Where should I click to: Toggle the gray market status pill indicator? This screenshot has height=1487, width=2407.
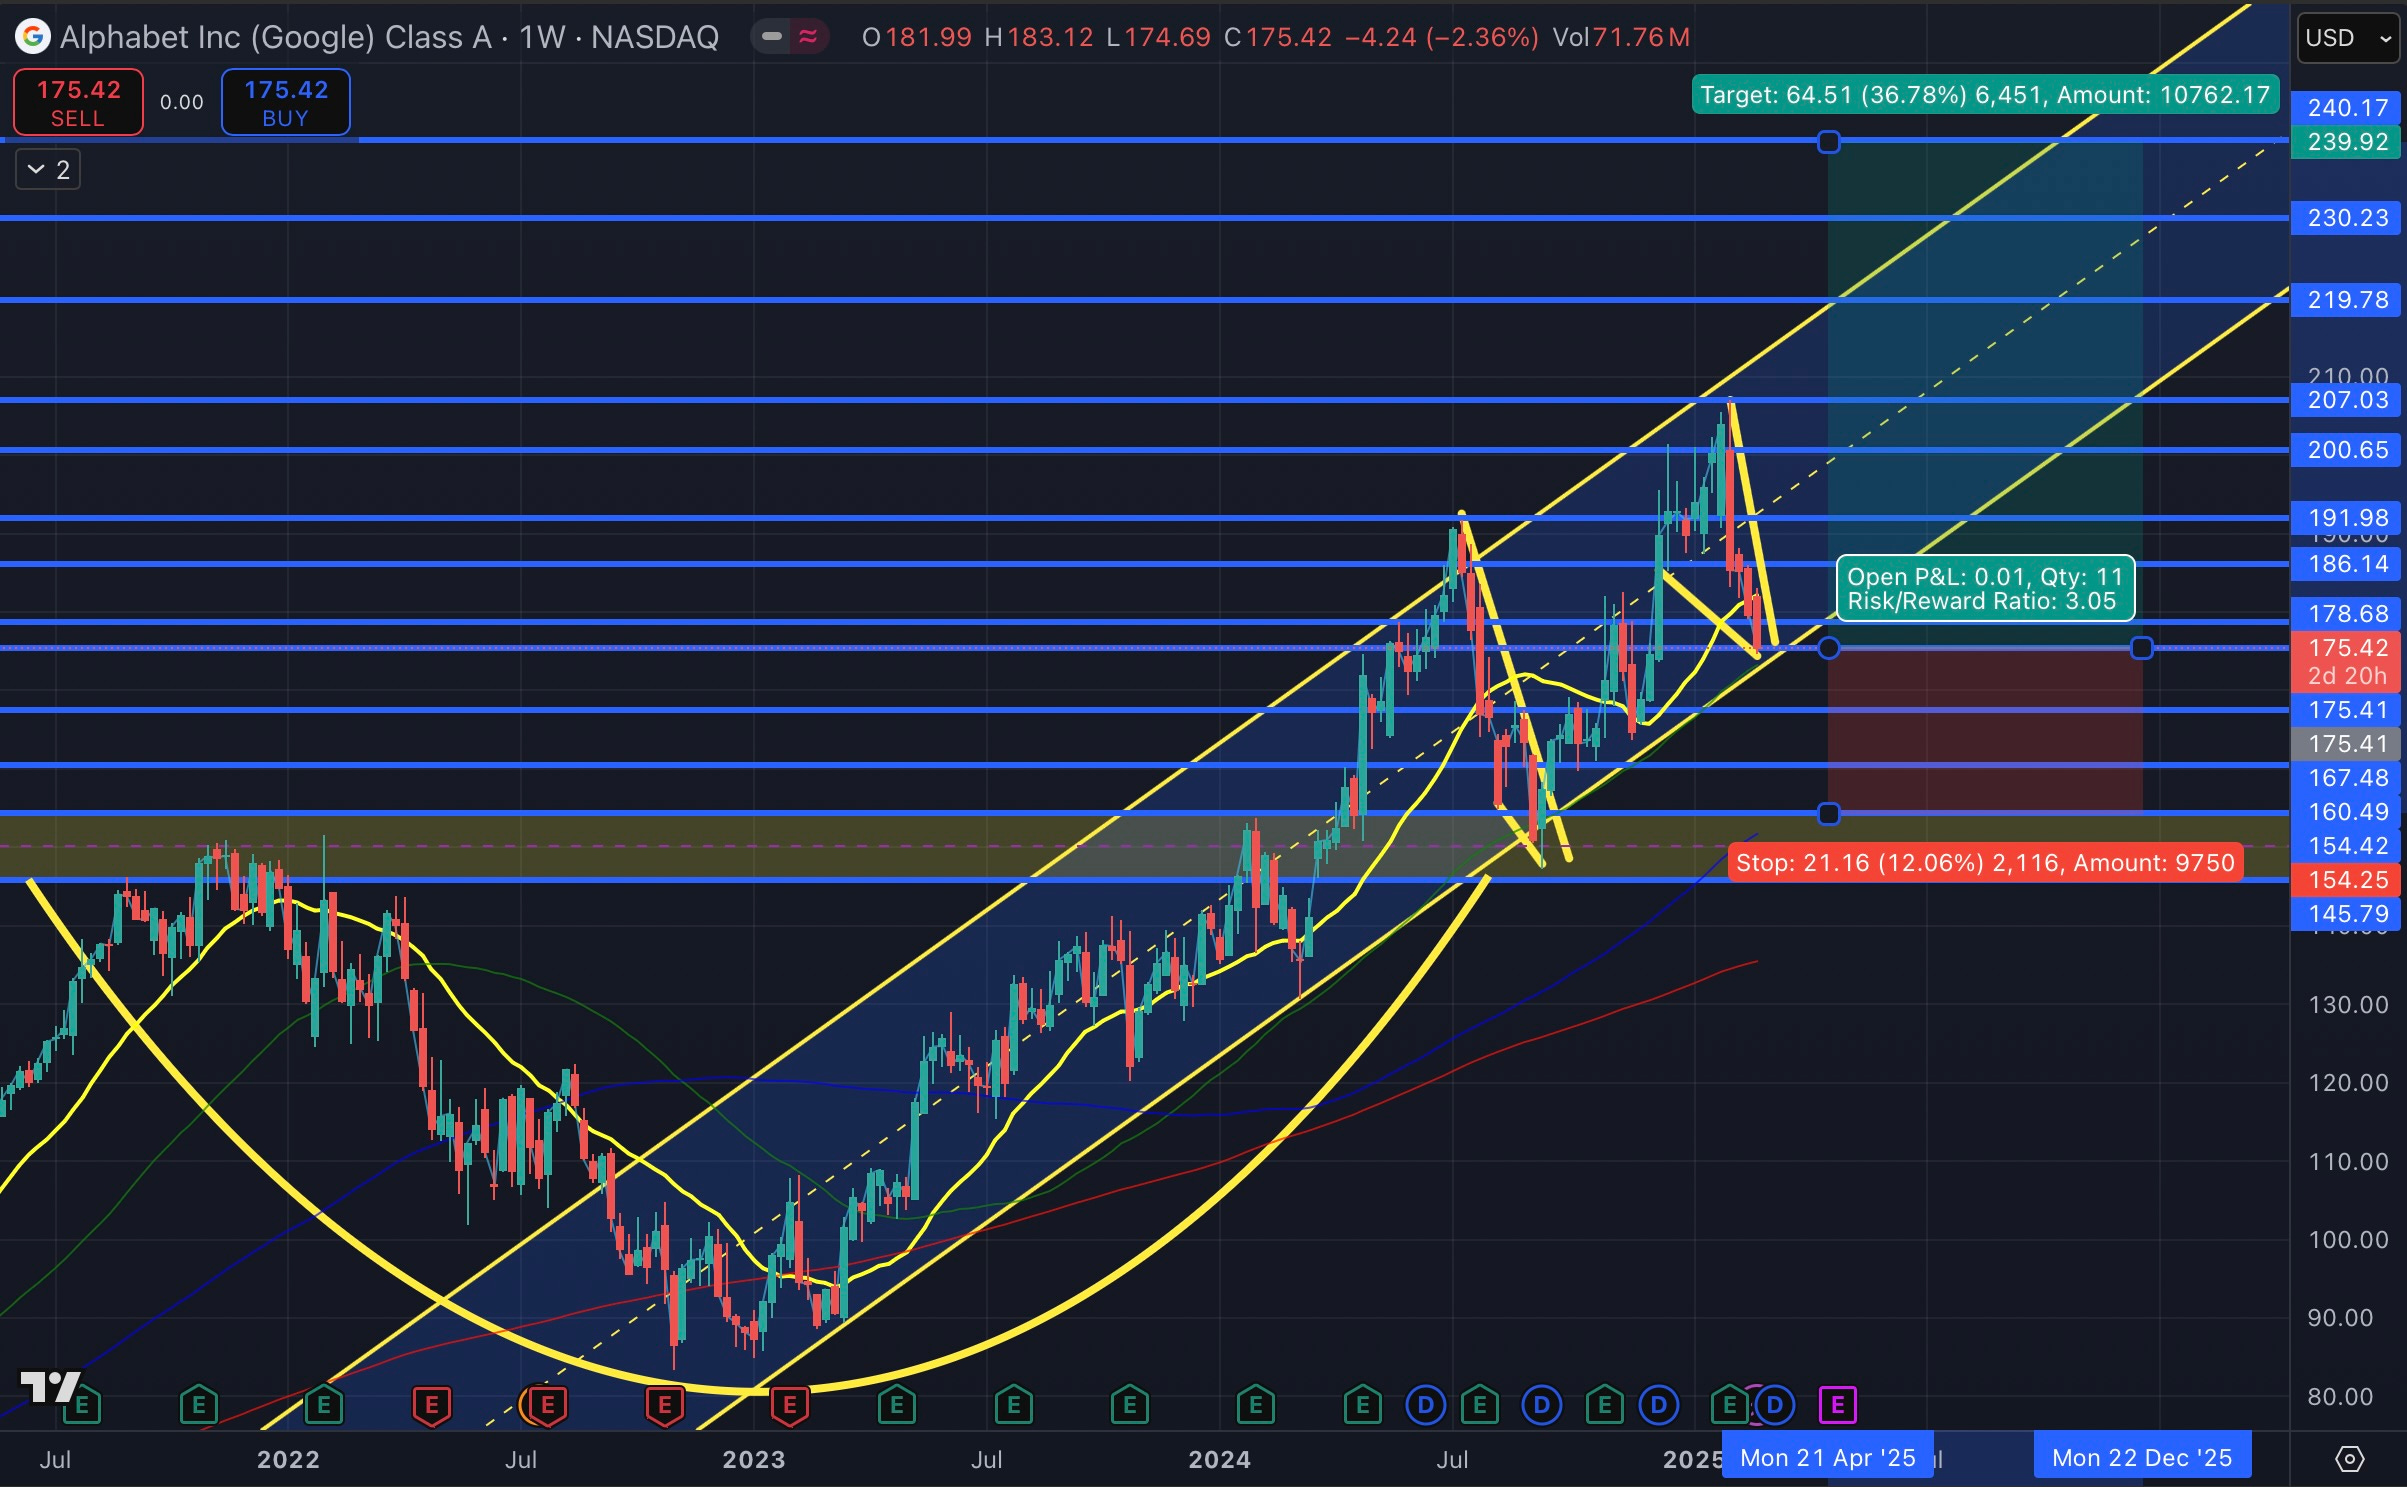[x=771, y=37]
